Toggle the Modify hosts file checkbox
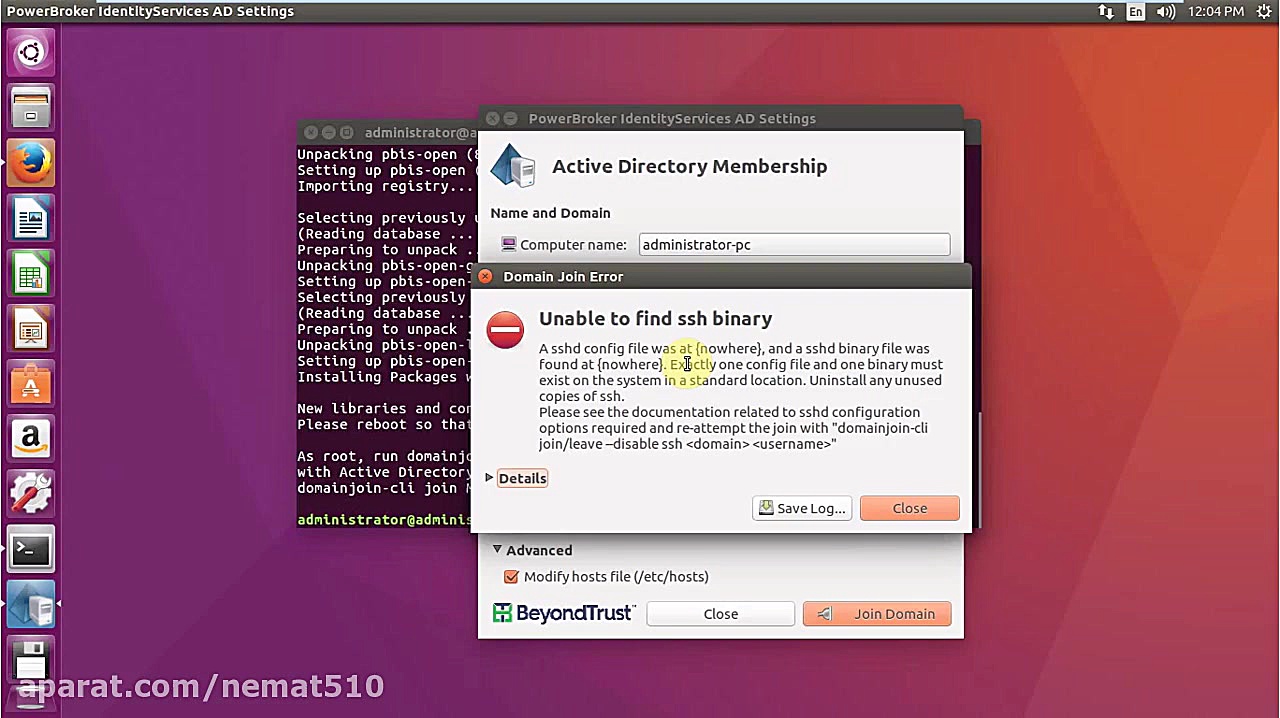Image resolution: width=1280 pixels, height=718 pixels. coord(511,576)
